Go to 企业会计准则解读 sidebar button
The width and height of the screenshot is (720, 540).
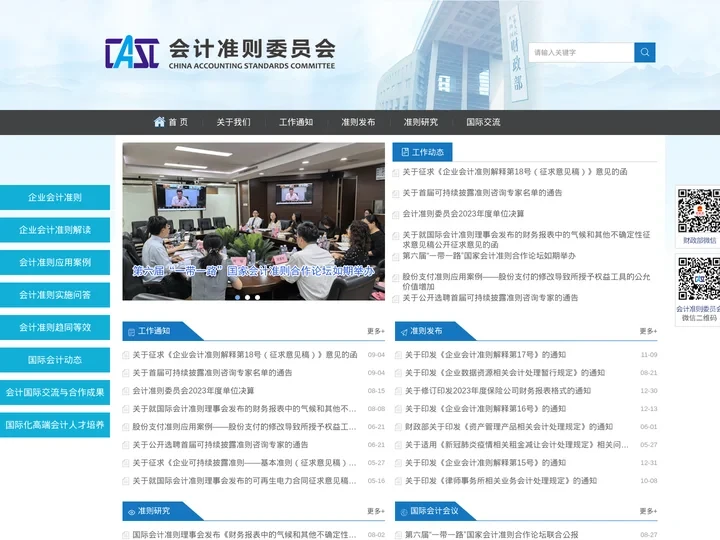pyautogui.click(x=55, y=230)
